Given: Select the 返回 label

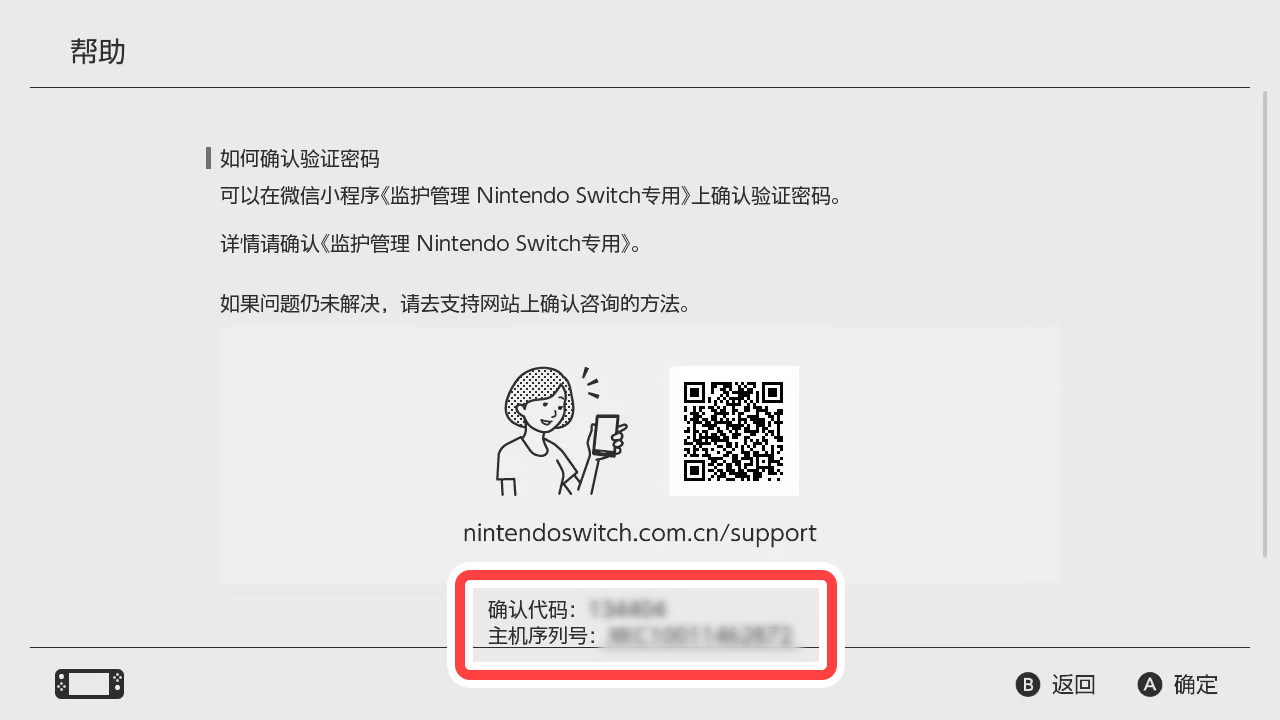Looking at the screenshot, I should [x=1074, y=685].
